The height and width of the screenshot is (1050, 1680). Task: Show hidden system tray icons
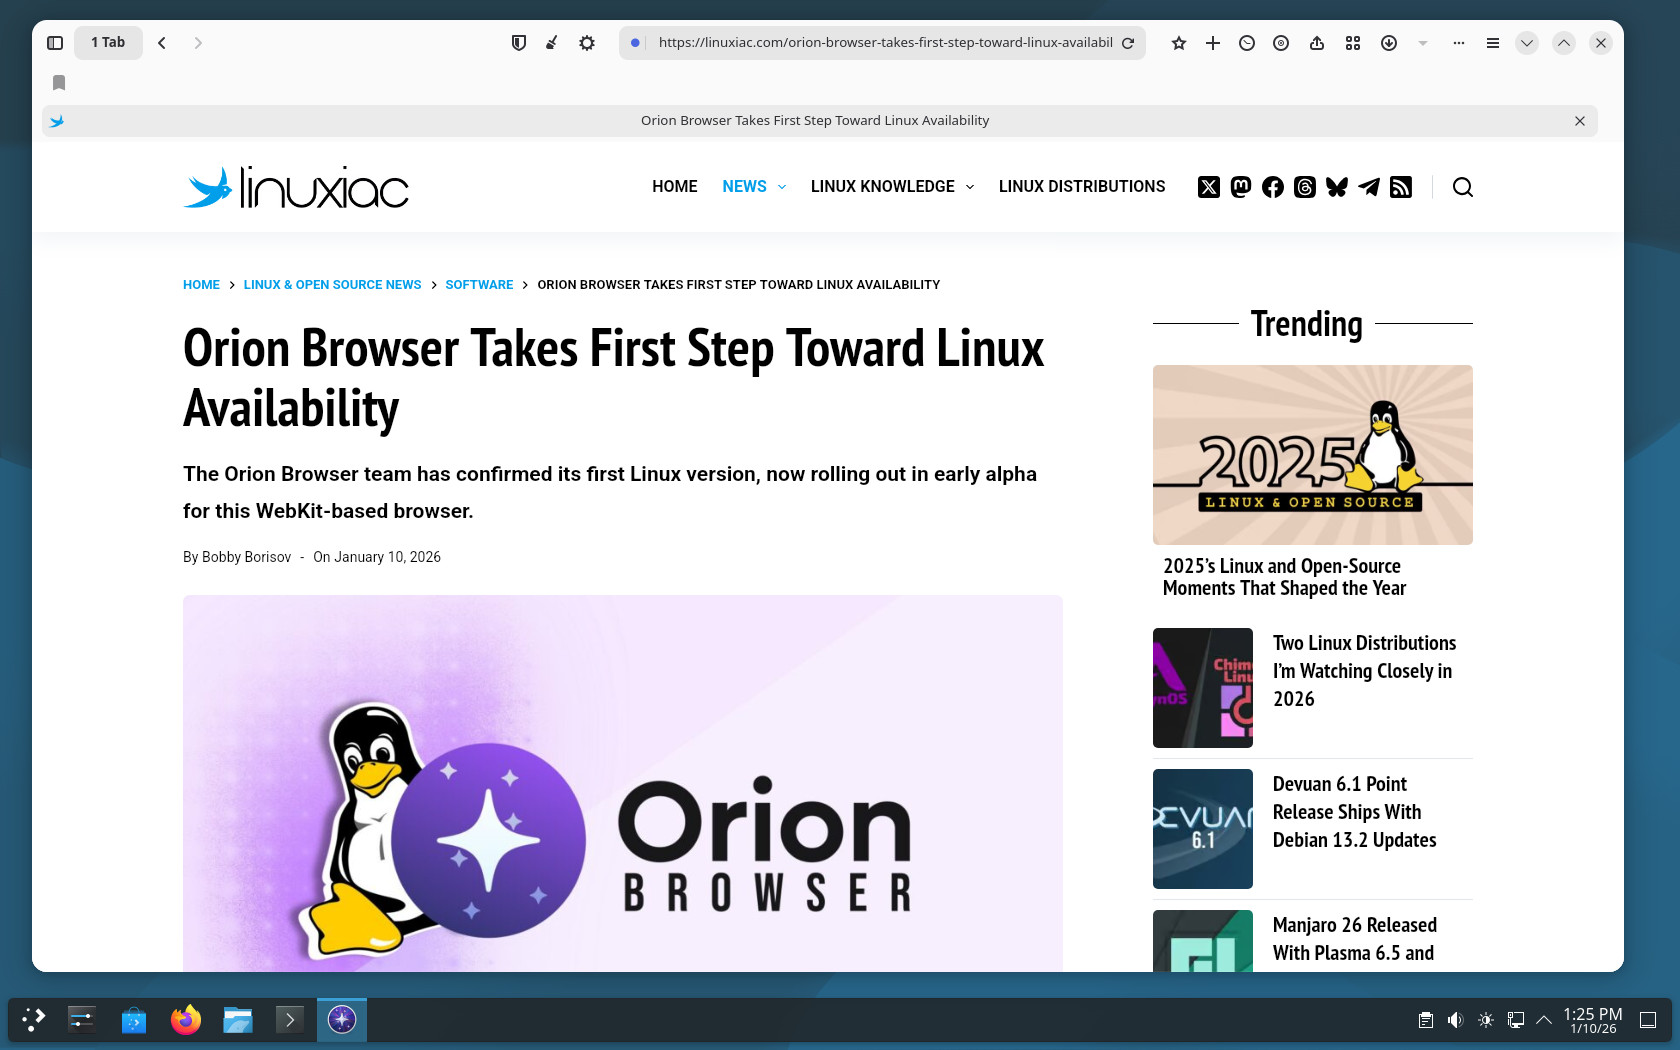coord(1544,1020)
